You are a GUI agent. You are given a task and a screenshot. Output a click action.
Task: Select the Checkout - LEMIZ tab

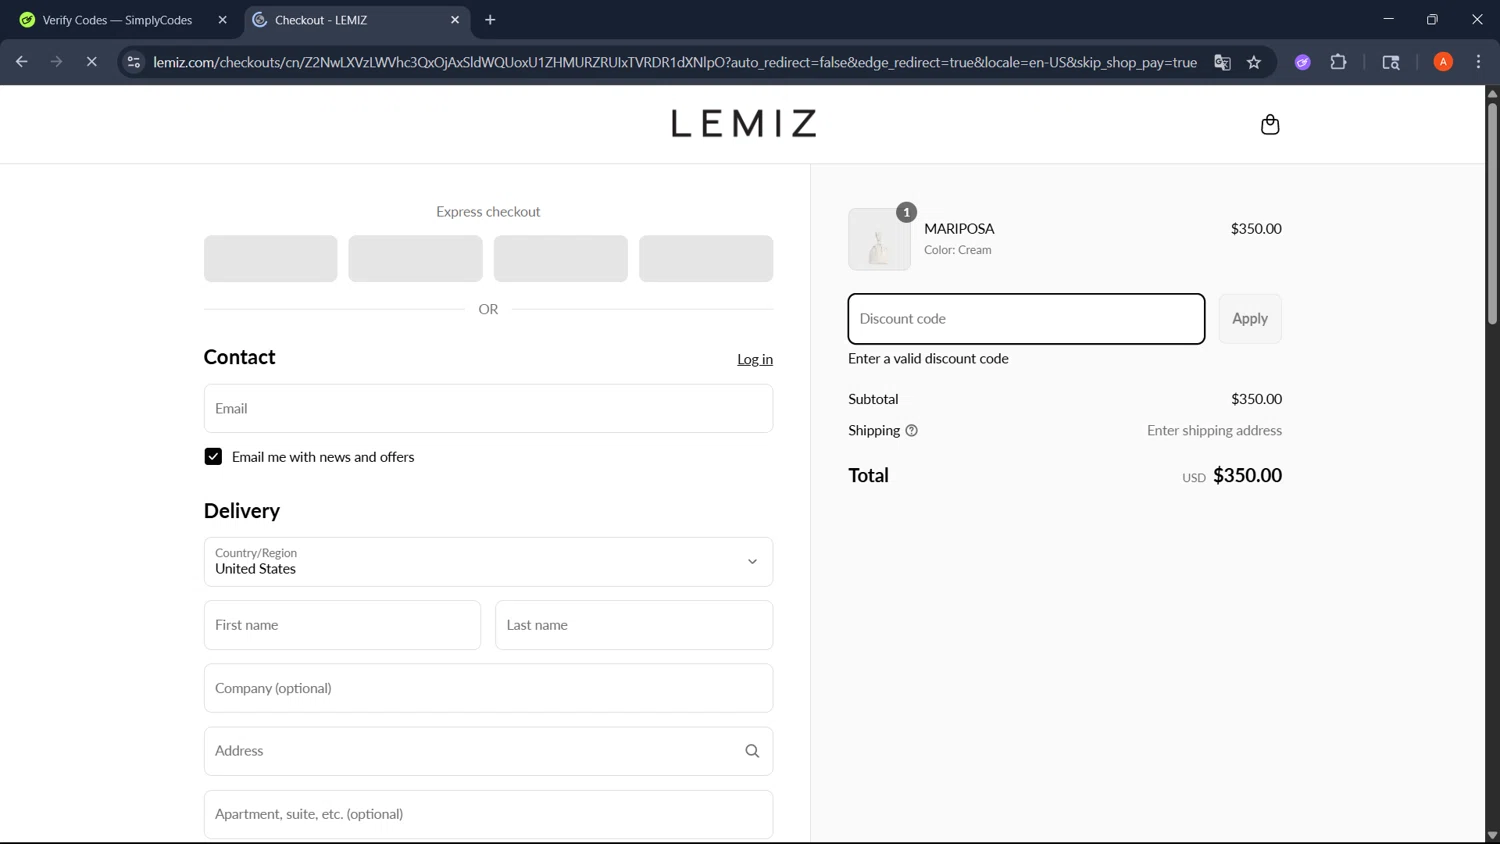357,20
